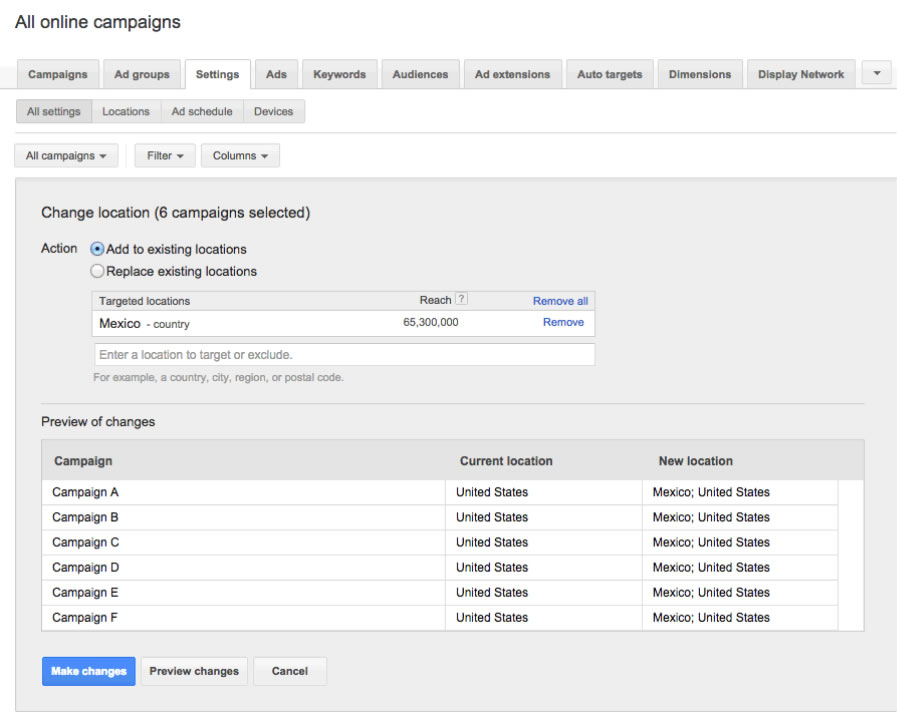This screenshot has height=719, width=897.
Task: Expand the All campaigns dropdown
Action: [x=66, y=156]
